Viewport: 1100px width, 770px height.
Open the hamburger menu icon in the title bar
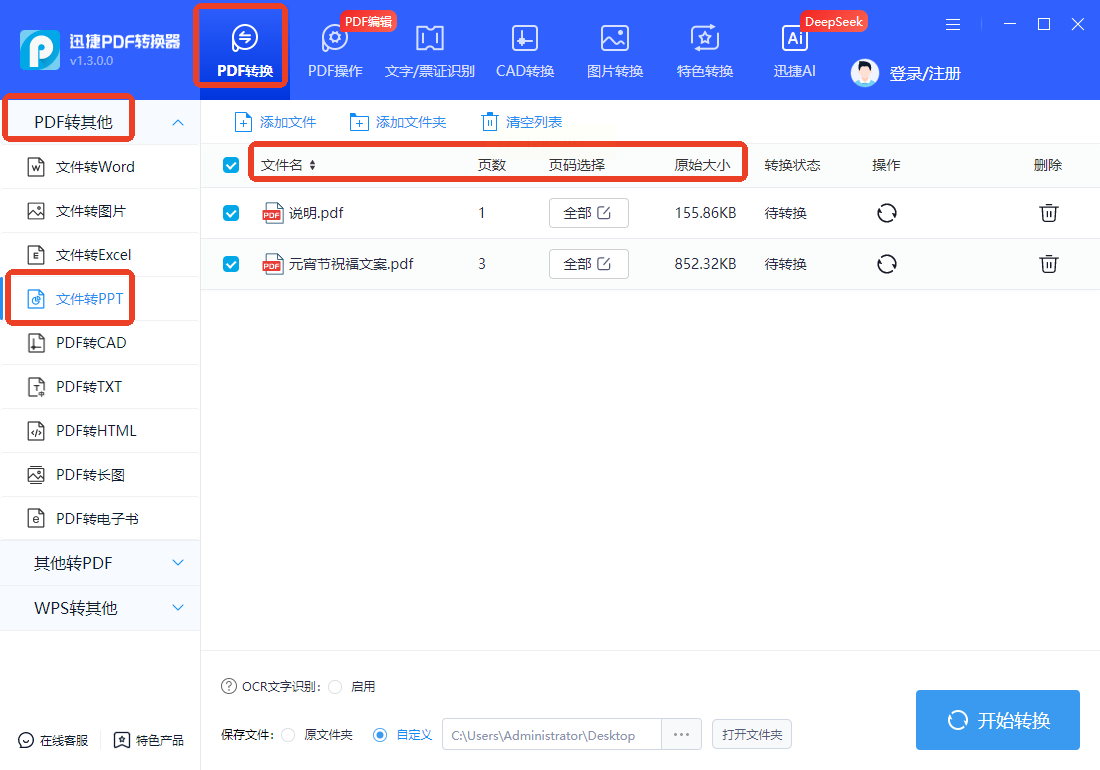click(953, 25)
